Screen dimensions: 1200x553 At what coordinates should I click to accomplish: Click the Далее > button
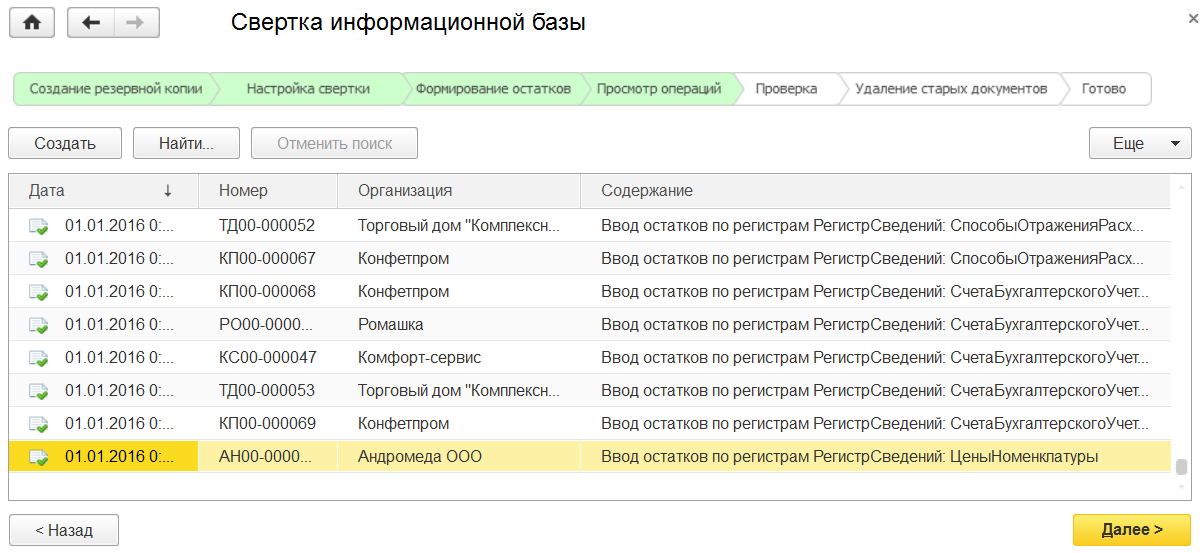[1131, 530]
